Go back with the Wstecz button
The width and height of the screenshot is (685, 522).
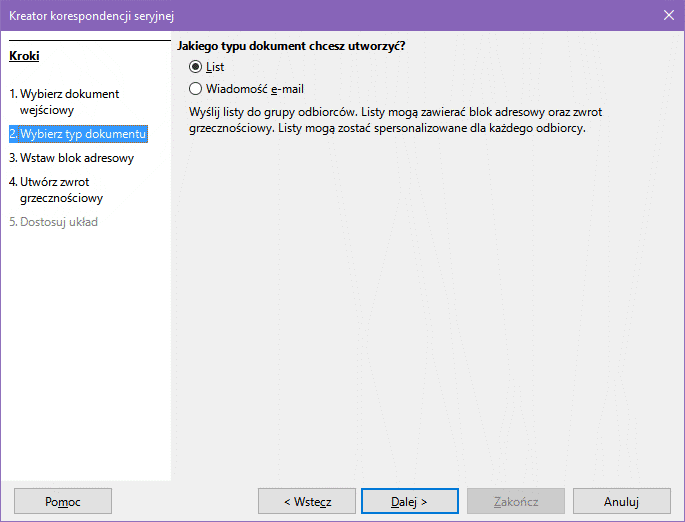click(306, 501)
